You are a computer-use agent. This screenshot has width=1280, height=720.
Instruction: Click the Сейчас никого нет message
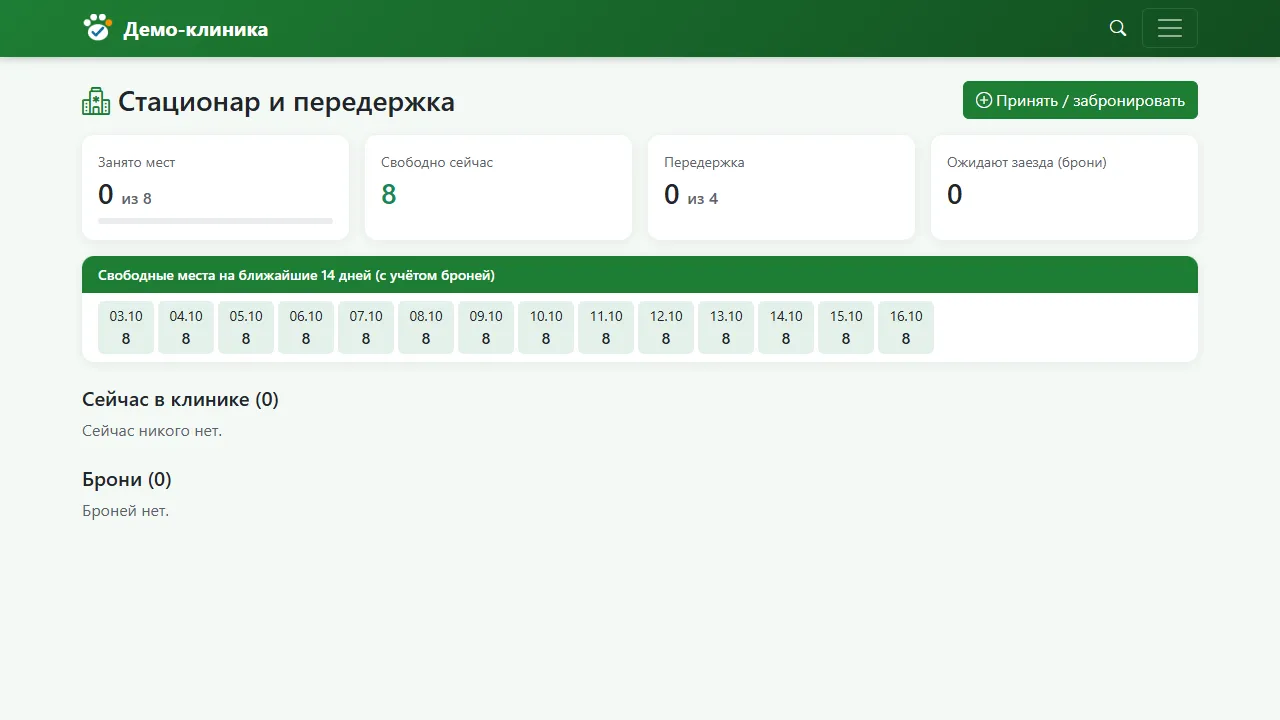pos(152,431)
